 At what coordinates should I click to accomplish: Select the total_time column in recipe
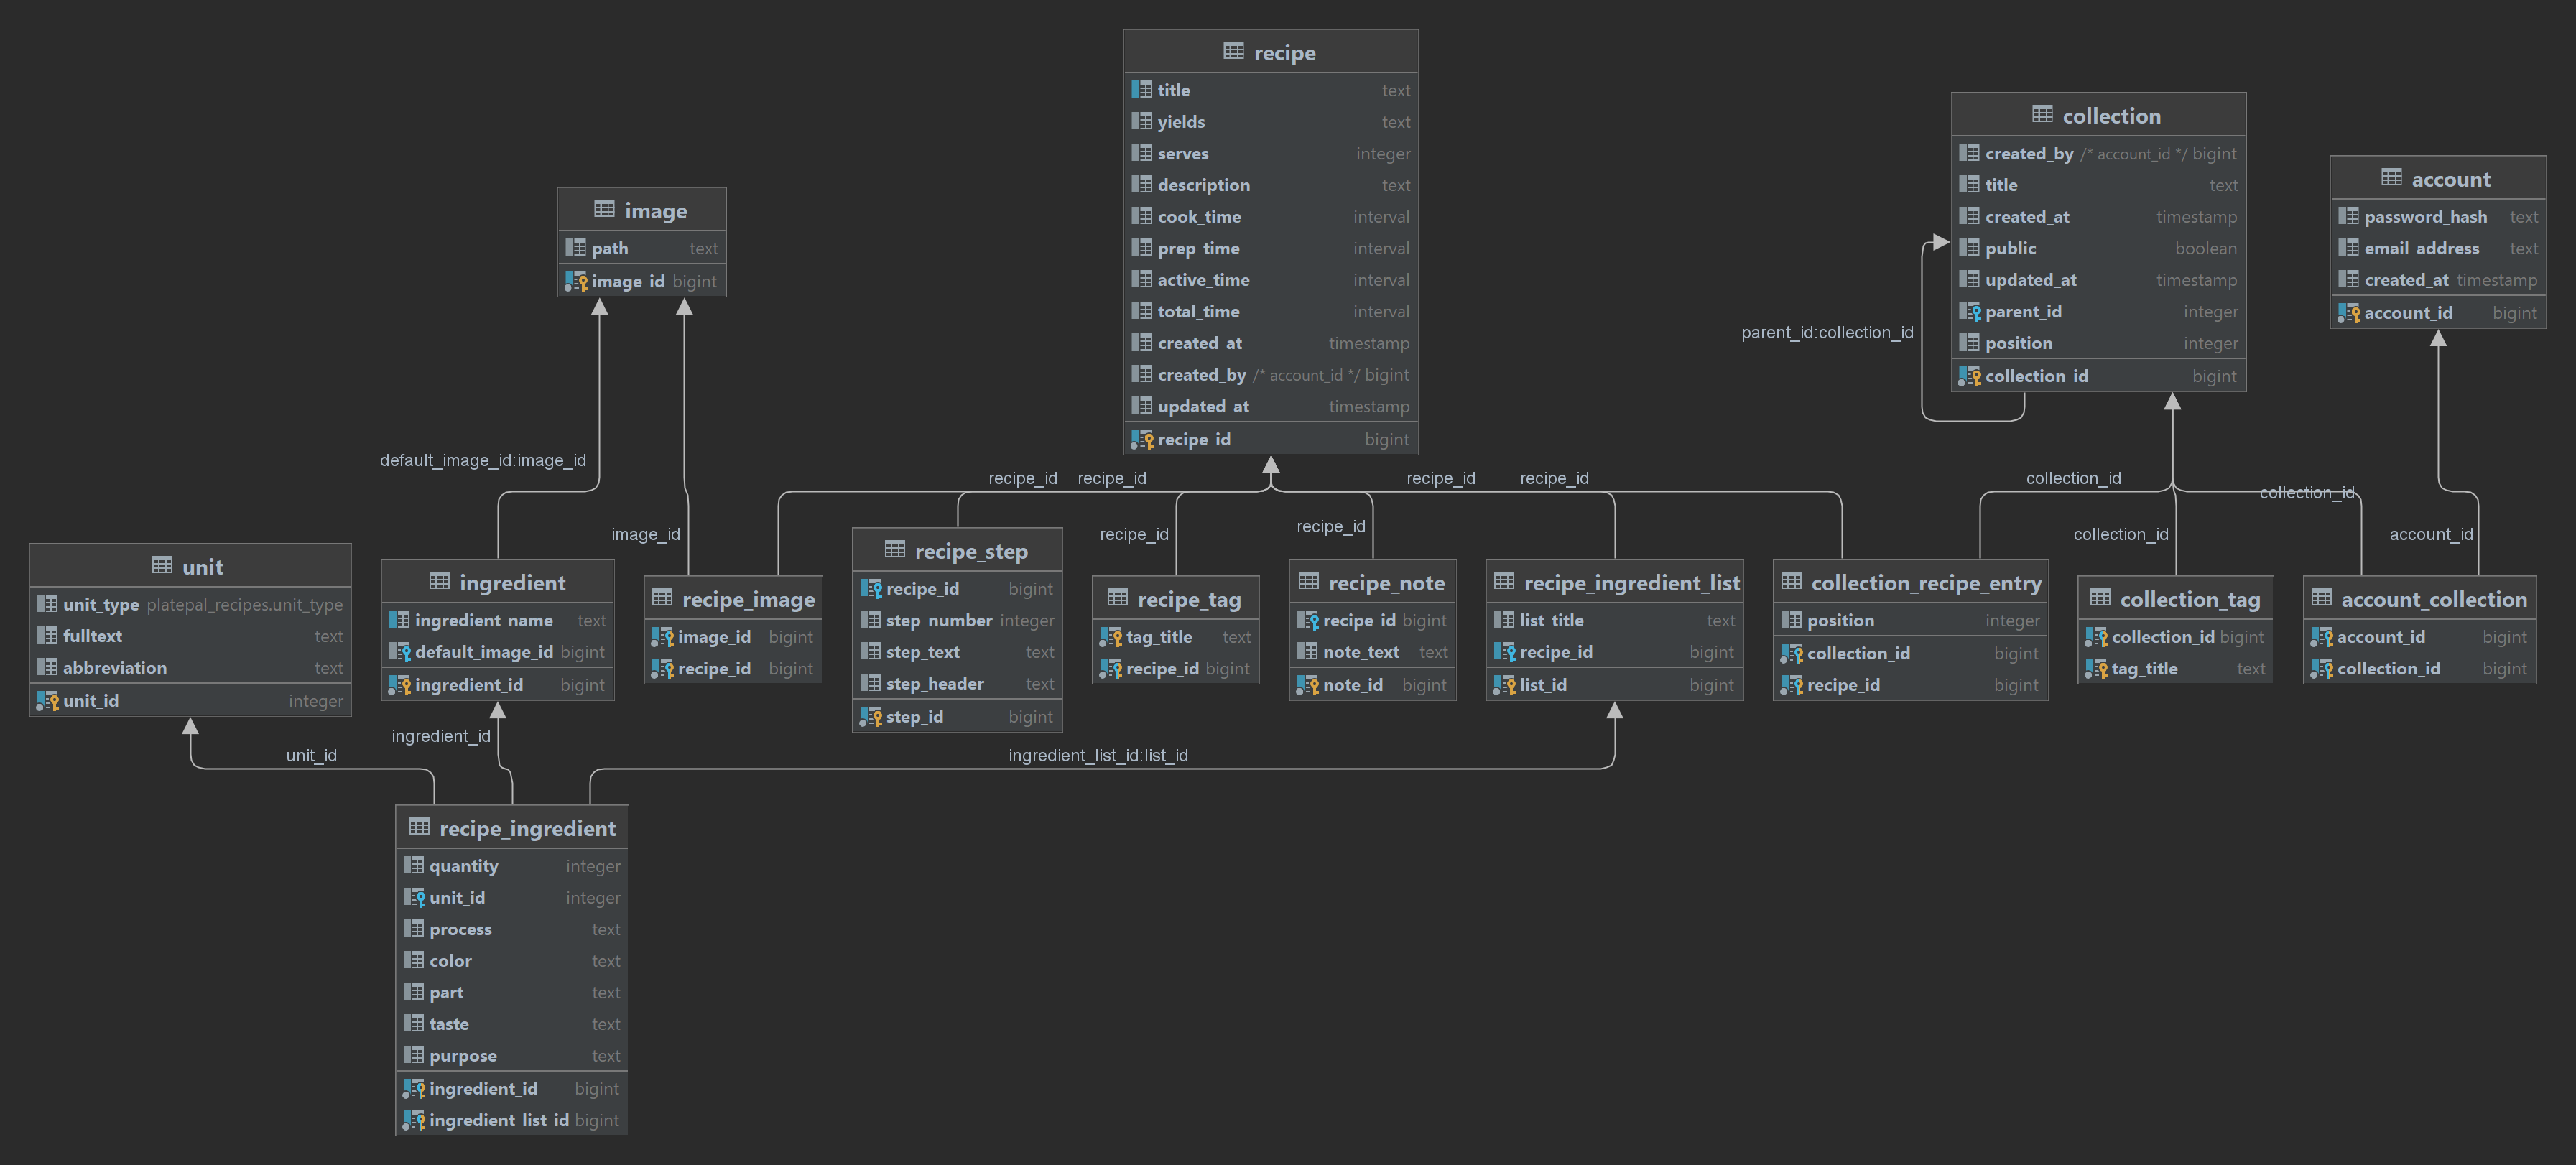click(x=1270, y=311)
